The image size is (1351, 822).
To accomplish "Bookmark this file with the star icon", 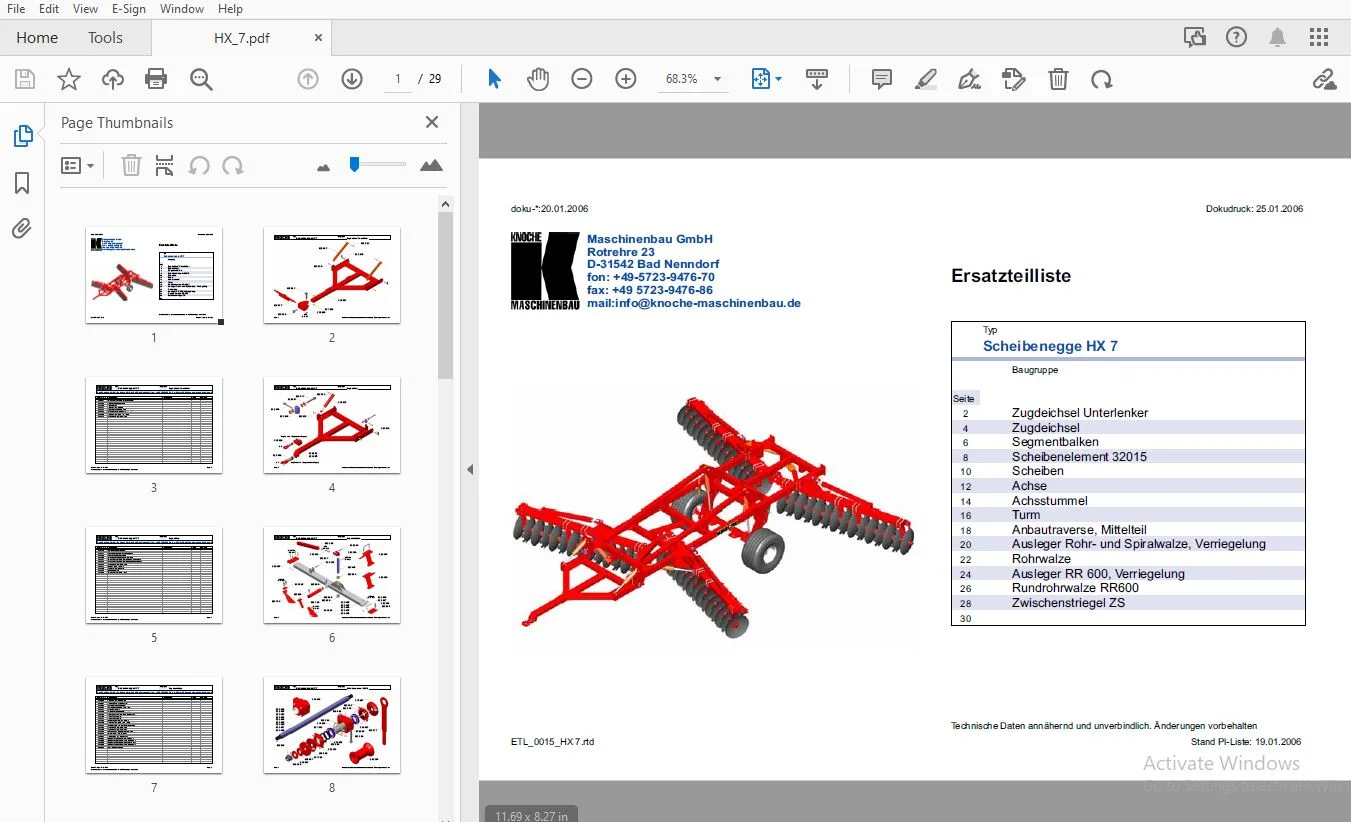I will pyautogui.click(x=68, y=79).
